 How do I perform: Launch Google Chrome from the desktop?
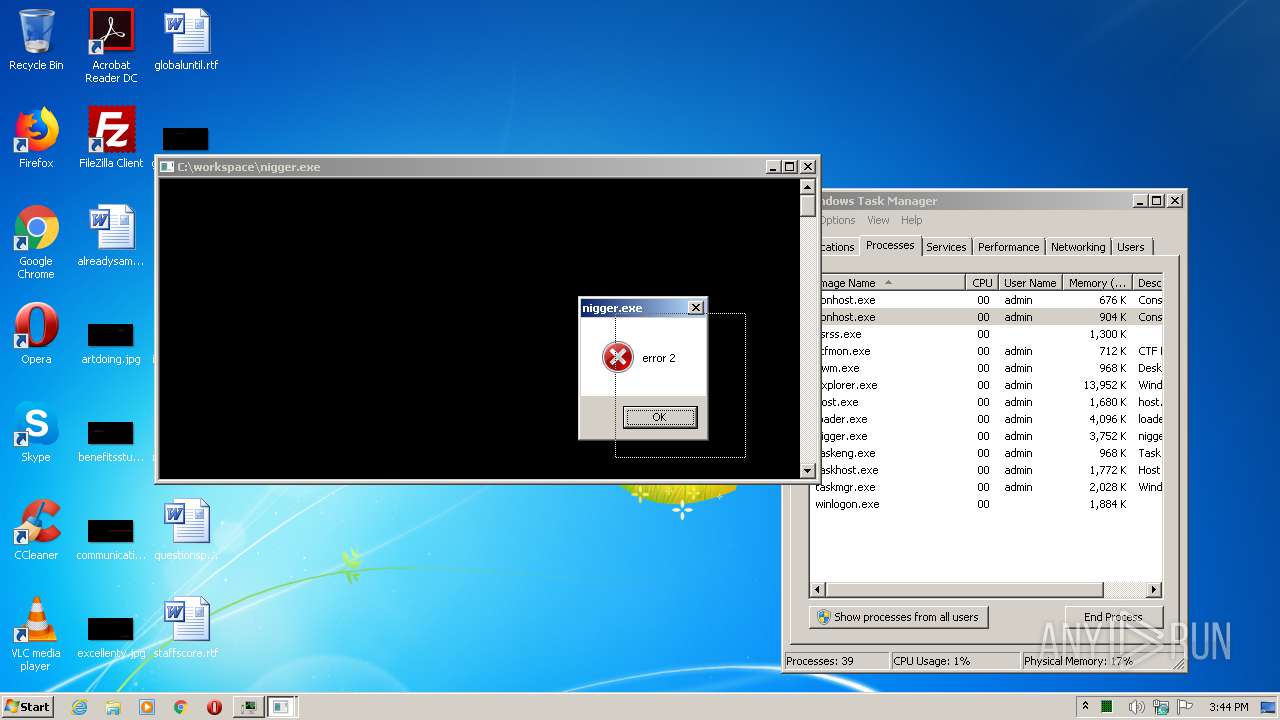(x=36, y=242)
